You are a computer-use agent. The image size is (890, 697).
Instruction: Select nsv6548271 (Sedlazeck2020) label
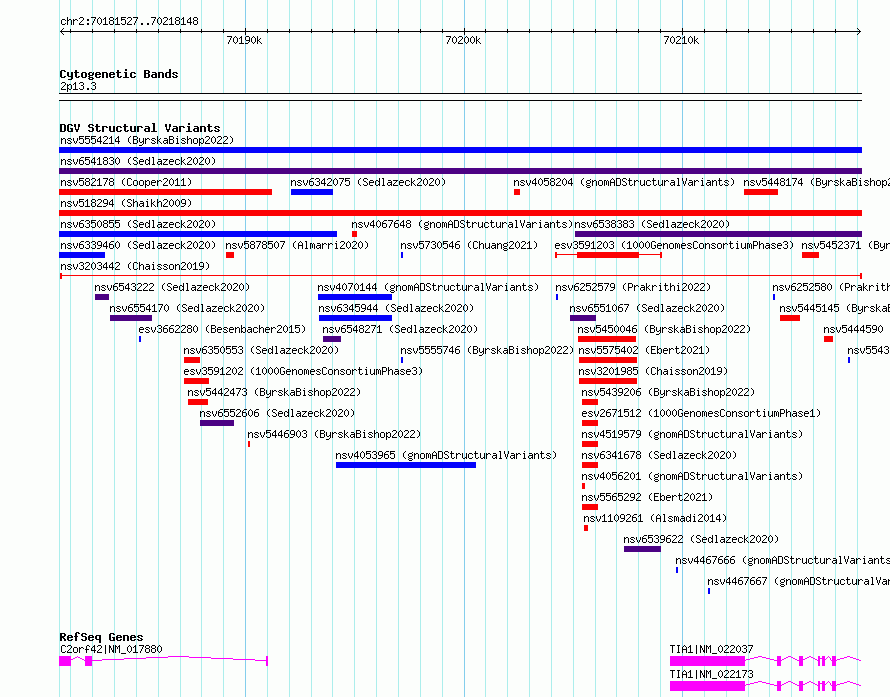(400, 329)
